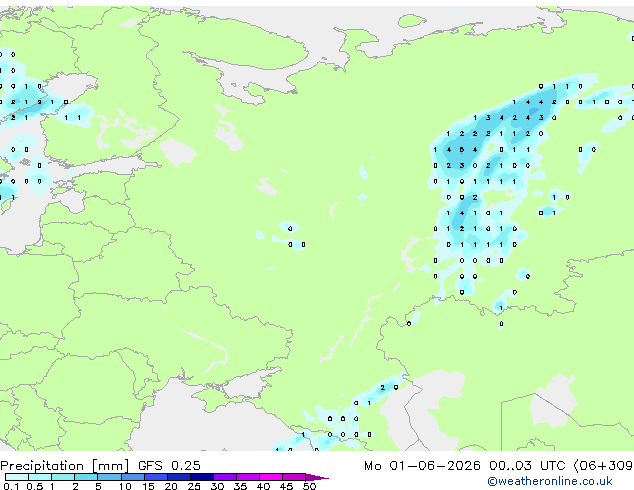Select the 5–10 mm legend color swatch
The height and width of the screenshot is (490, 634).
(x=109, y=477)
